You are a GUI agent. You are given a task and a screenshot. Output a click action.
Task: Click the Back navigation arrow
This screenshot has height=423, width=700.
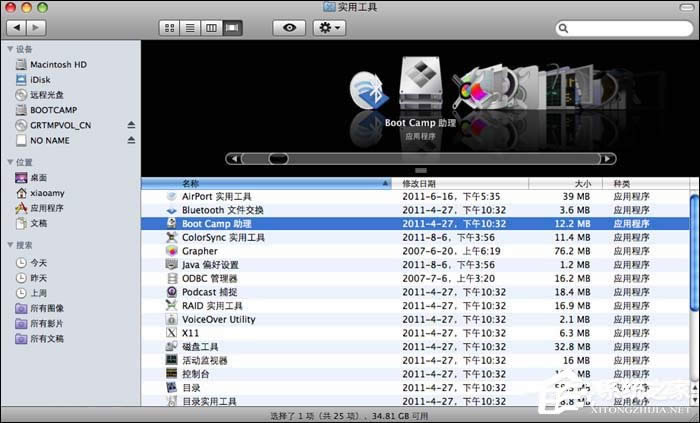[16, 28]
